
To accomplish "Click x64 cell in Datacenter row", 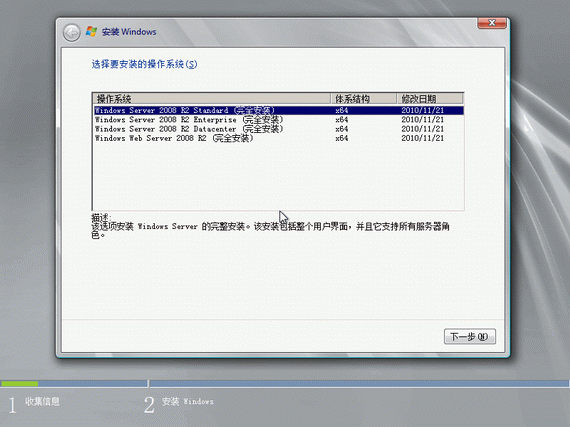I will coord(342,129).
